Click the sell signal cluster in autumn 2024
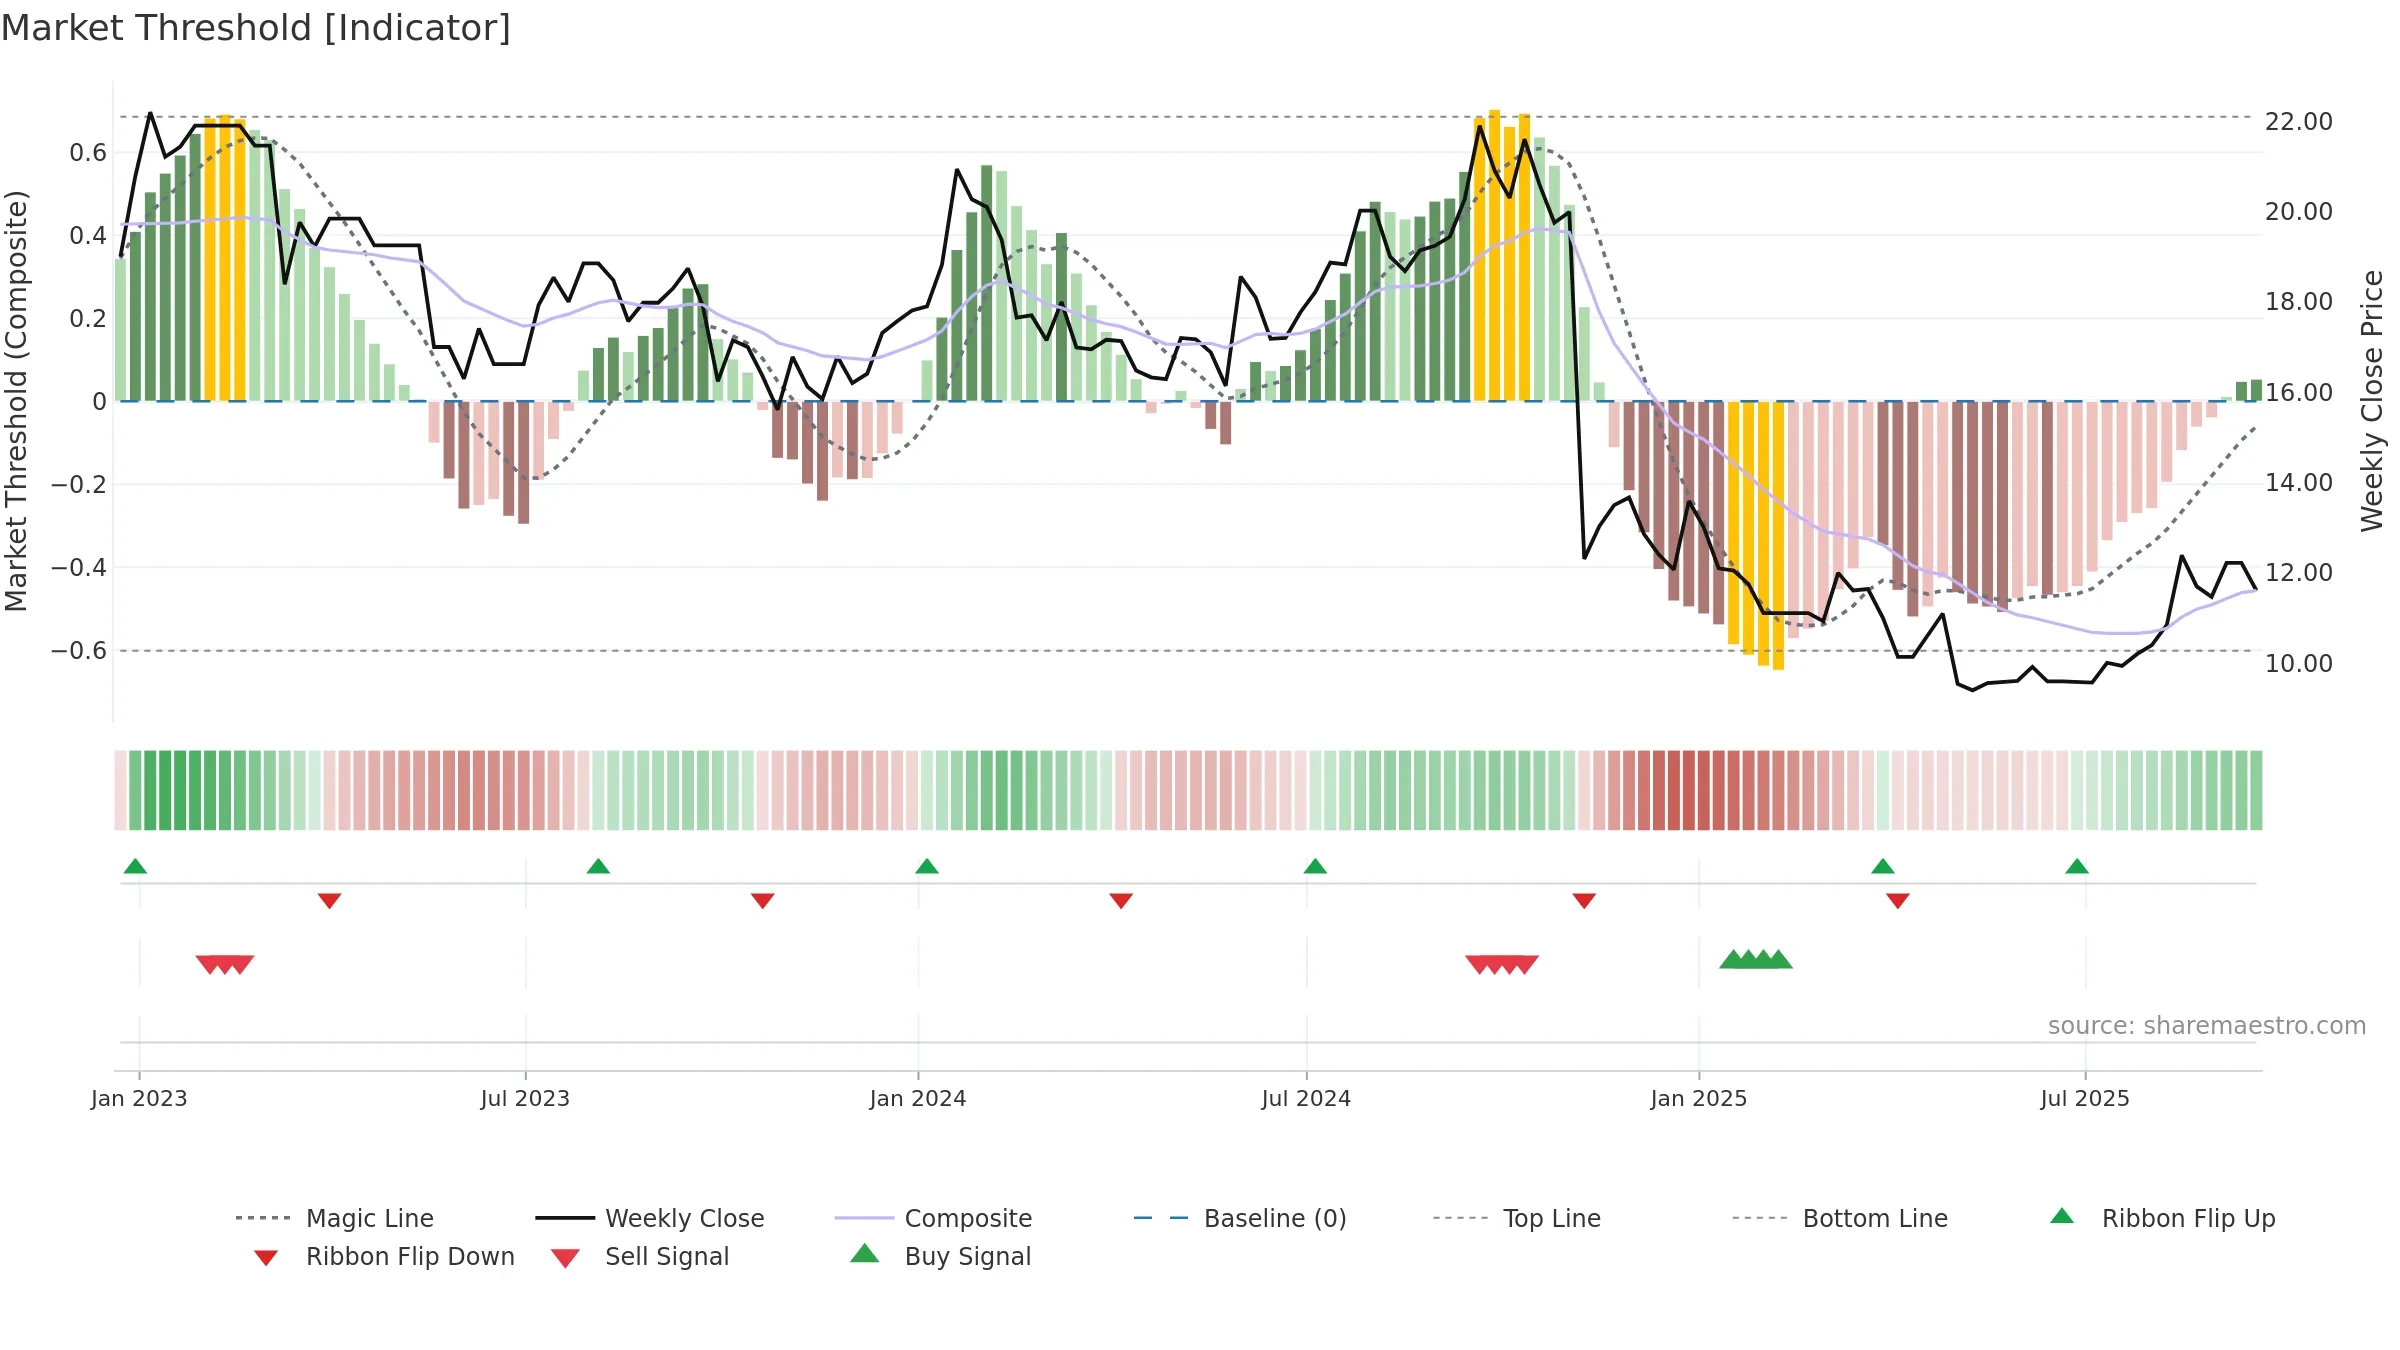Image resolution: width=2400 pixels, height=1350 pixels. click(1502, 964)
